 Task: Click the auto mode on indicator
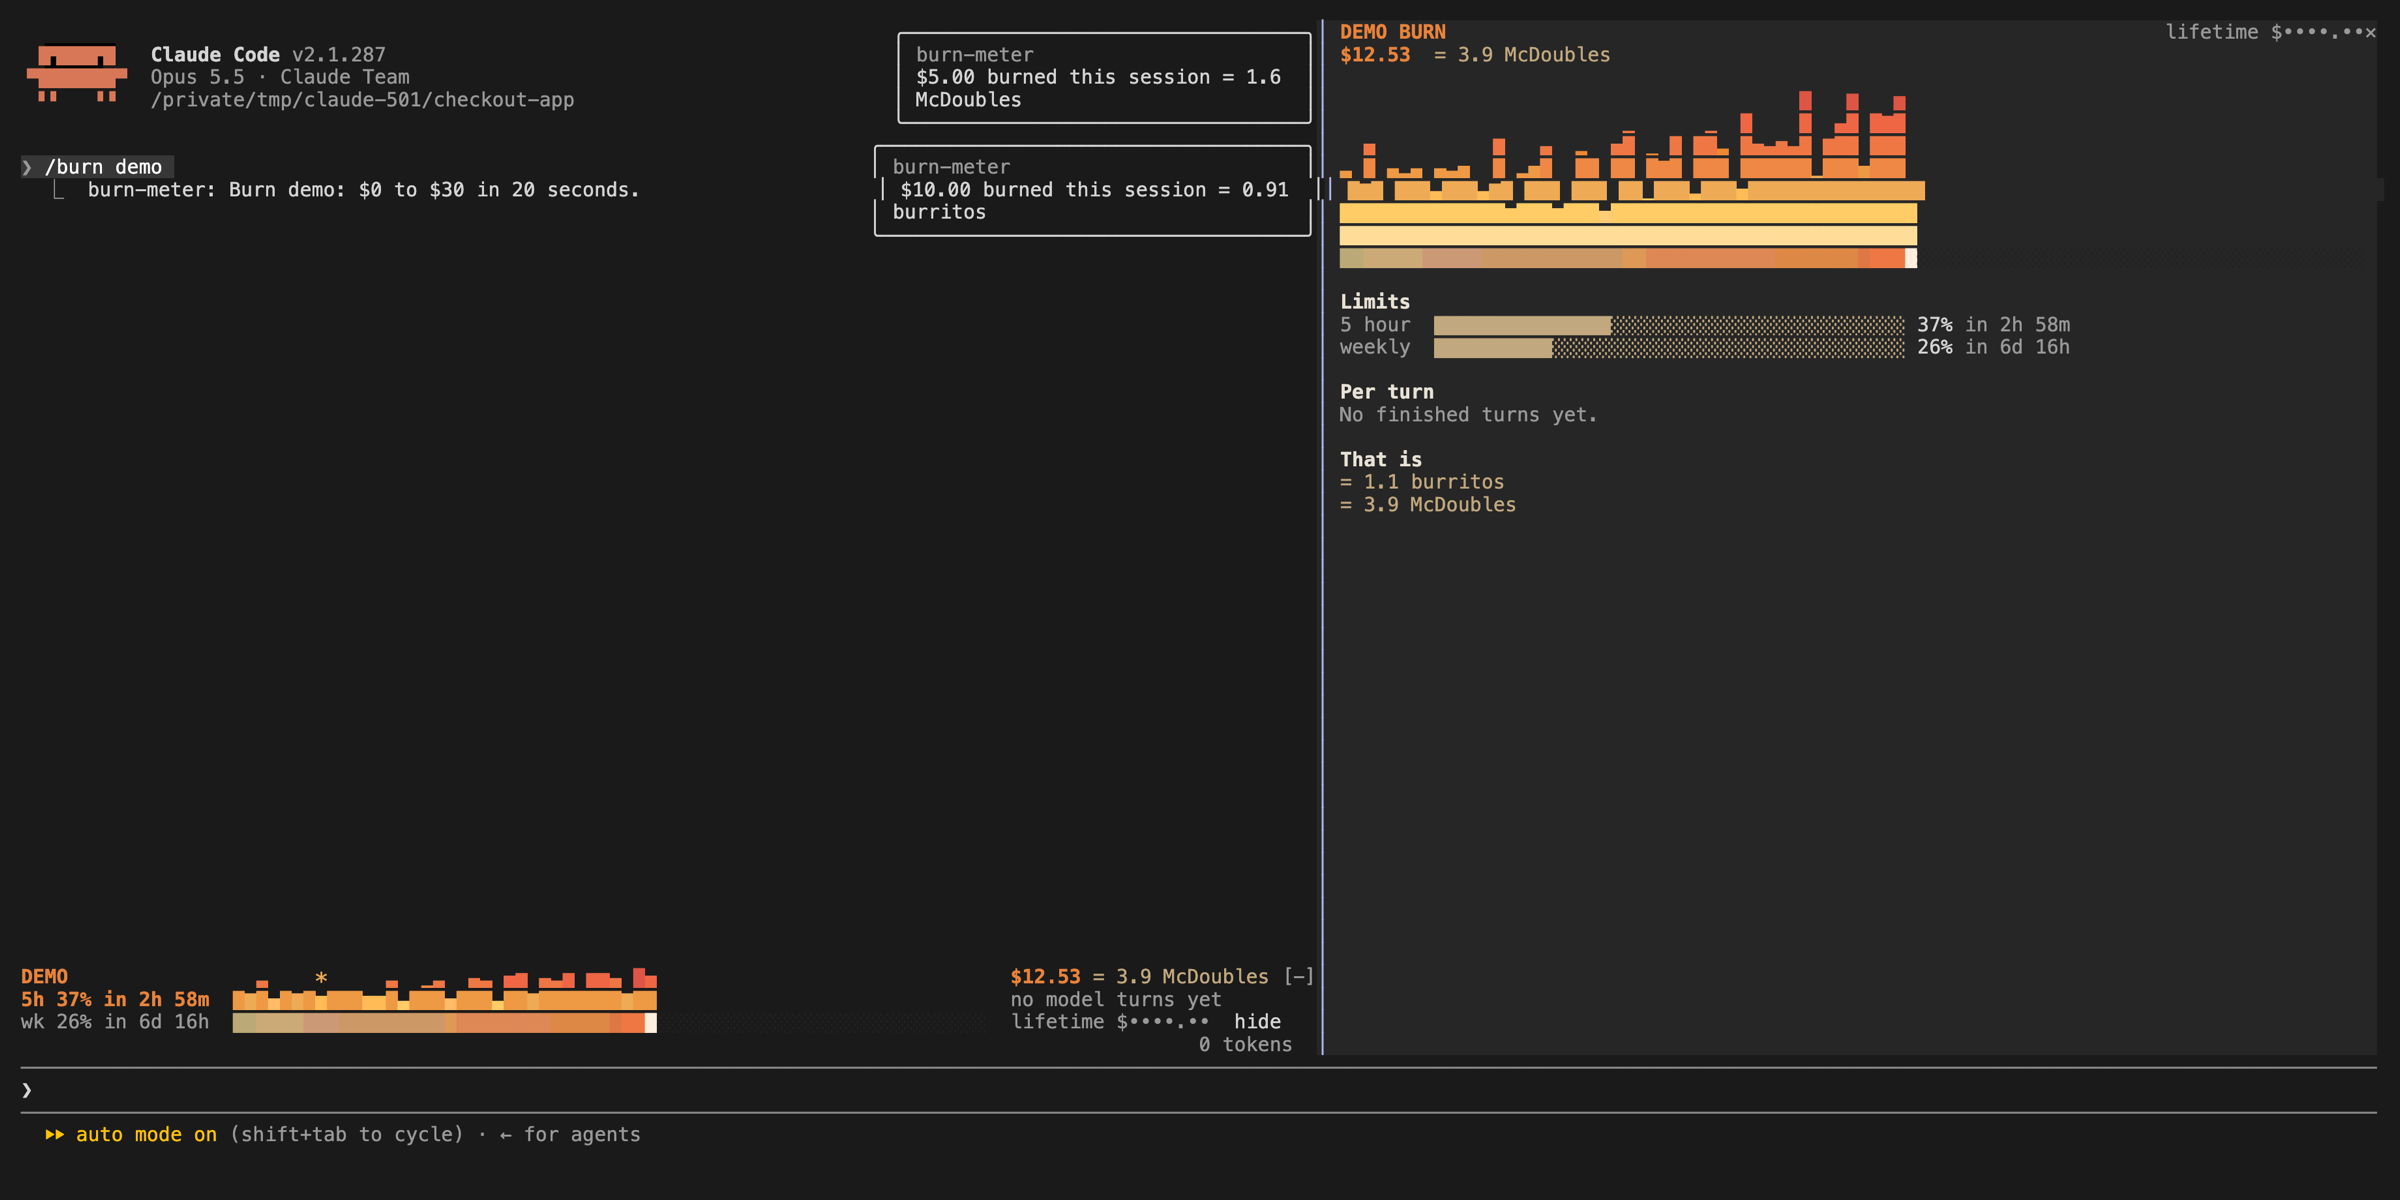(x=146, y=1135)
